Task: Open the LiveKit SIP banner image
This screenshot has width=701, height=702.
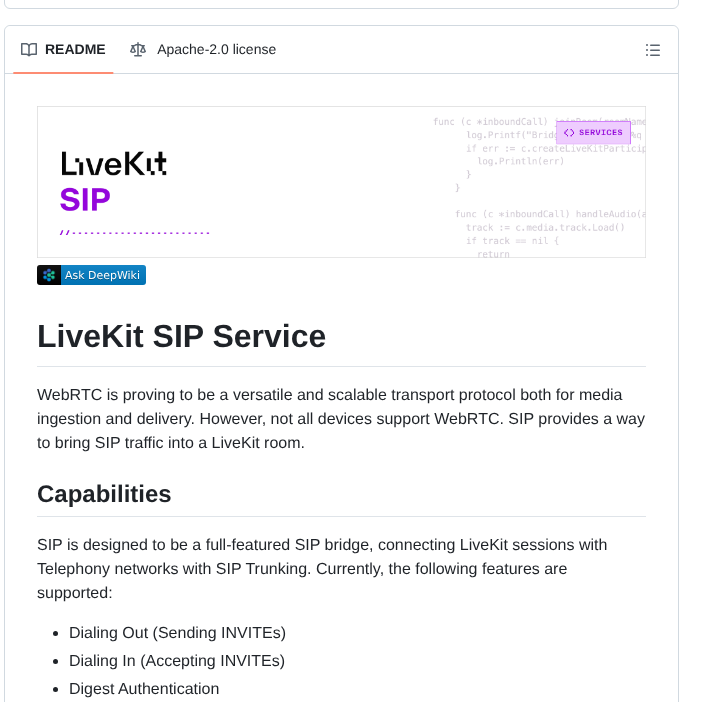Action: [341, 182]
